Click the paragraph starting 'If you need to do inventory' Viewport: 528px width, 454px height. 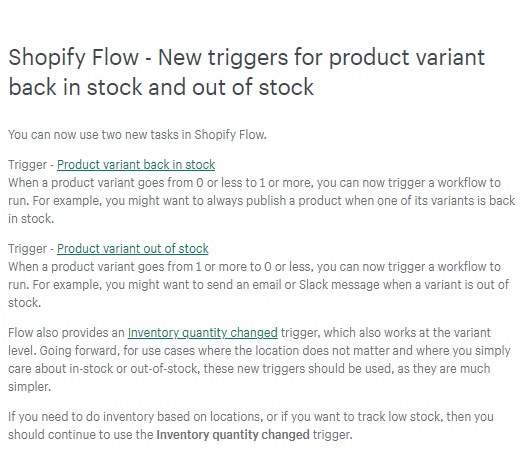point(251,426)
